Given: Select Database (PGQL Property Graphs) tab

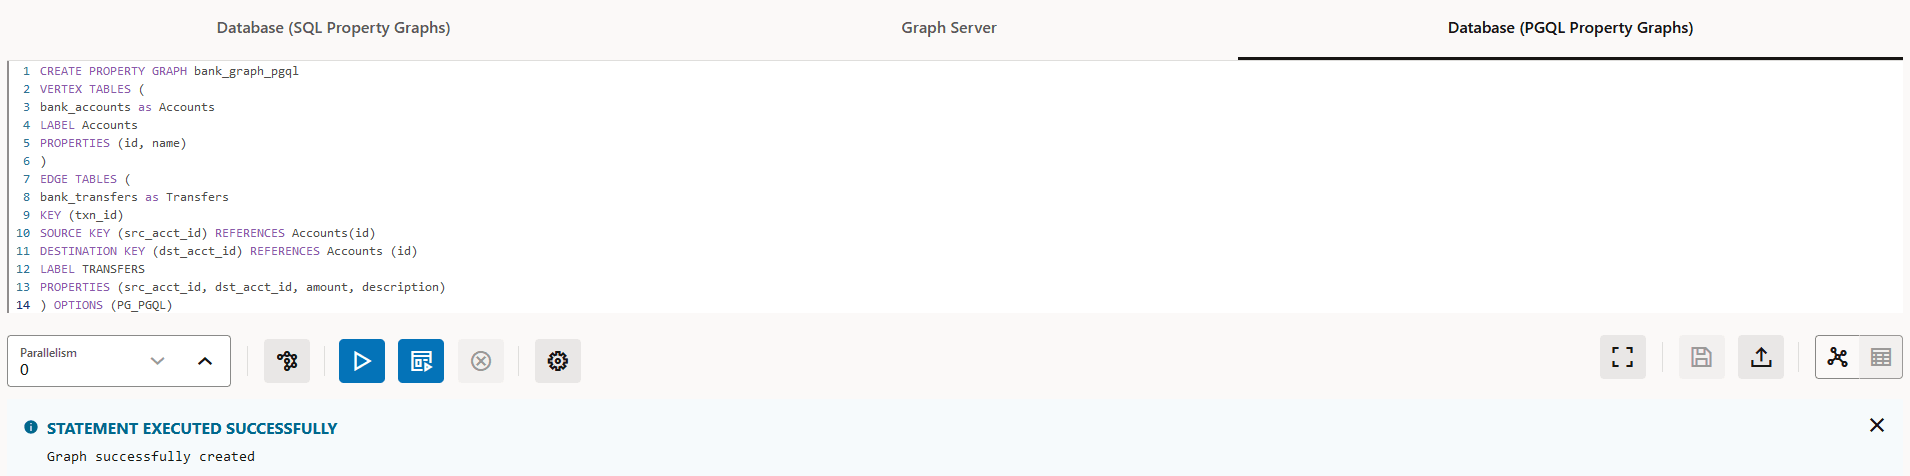Looking at the screenshot, I should [1570, 28].
